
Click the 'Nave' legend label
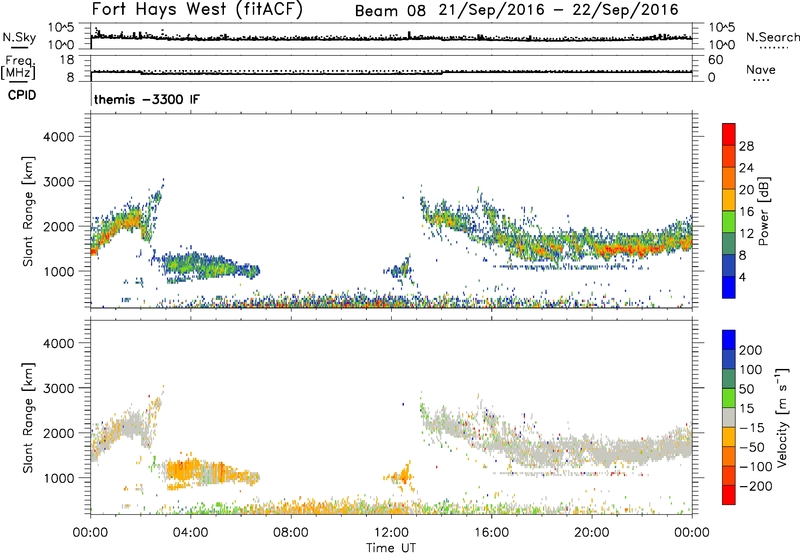pyautogui.click(x=761, y=70)
